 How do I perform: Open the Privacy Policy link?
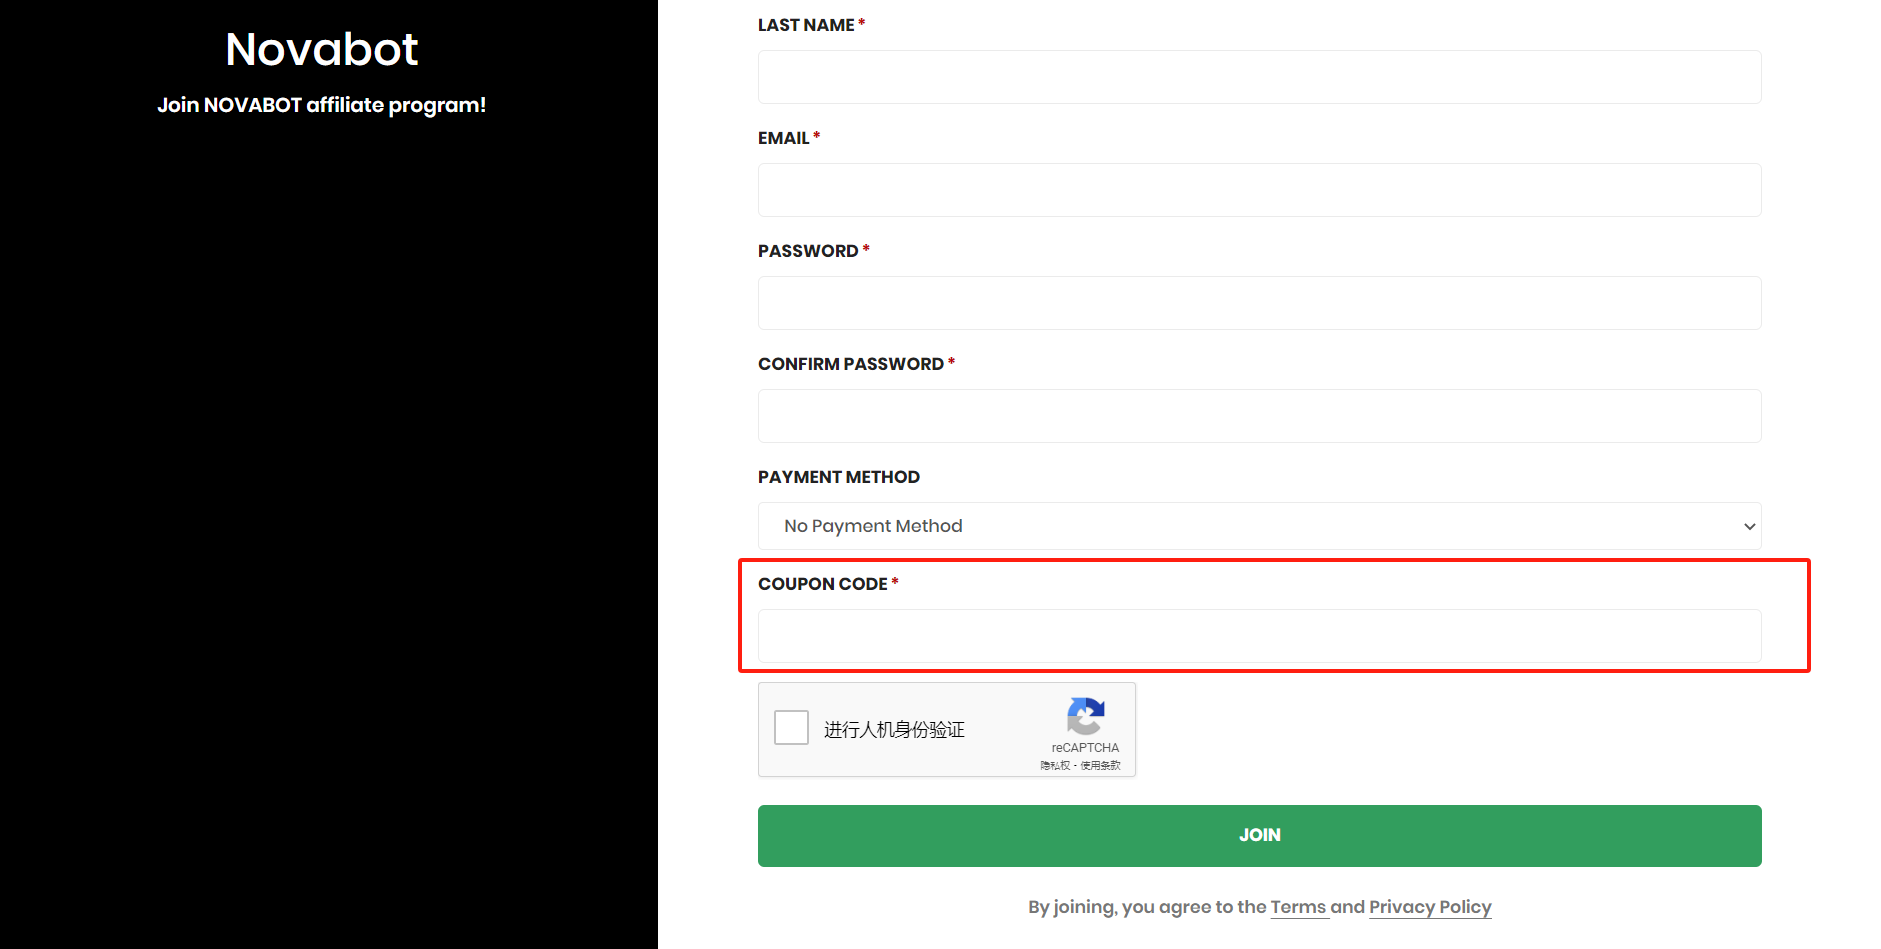1429,907
